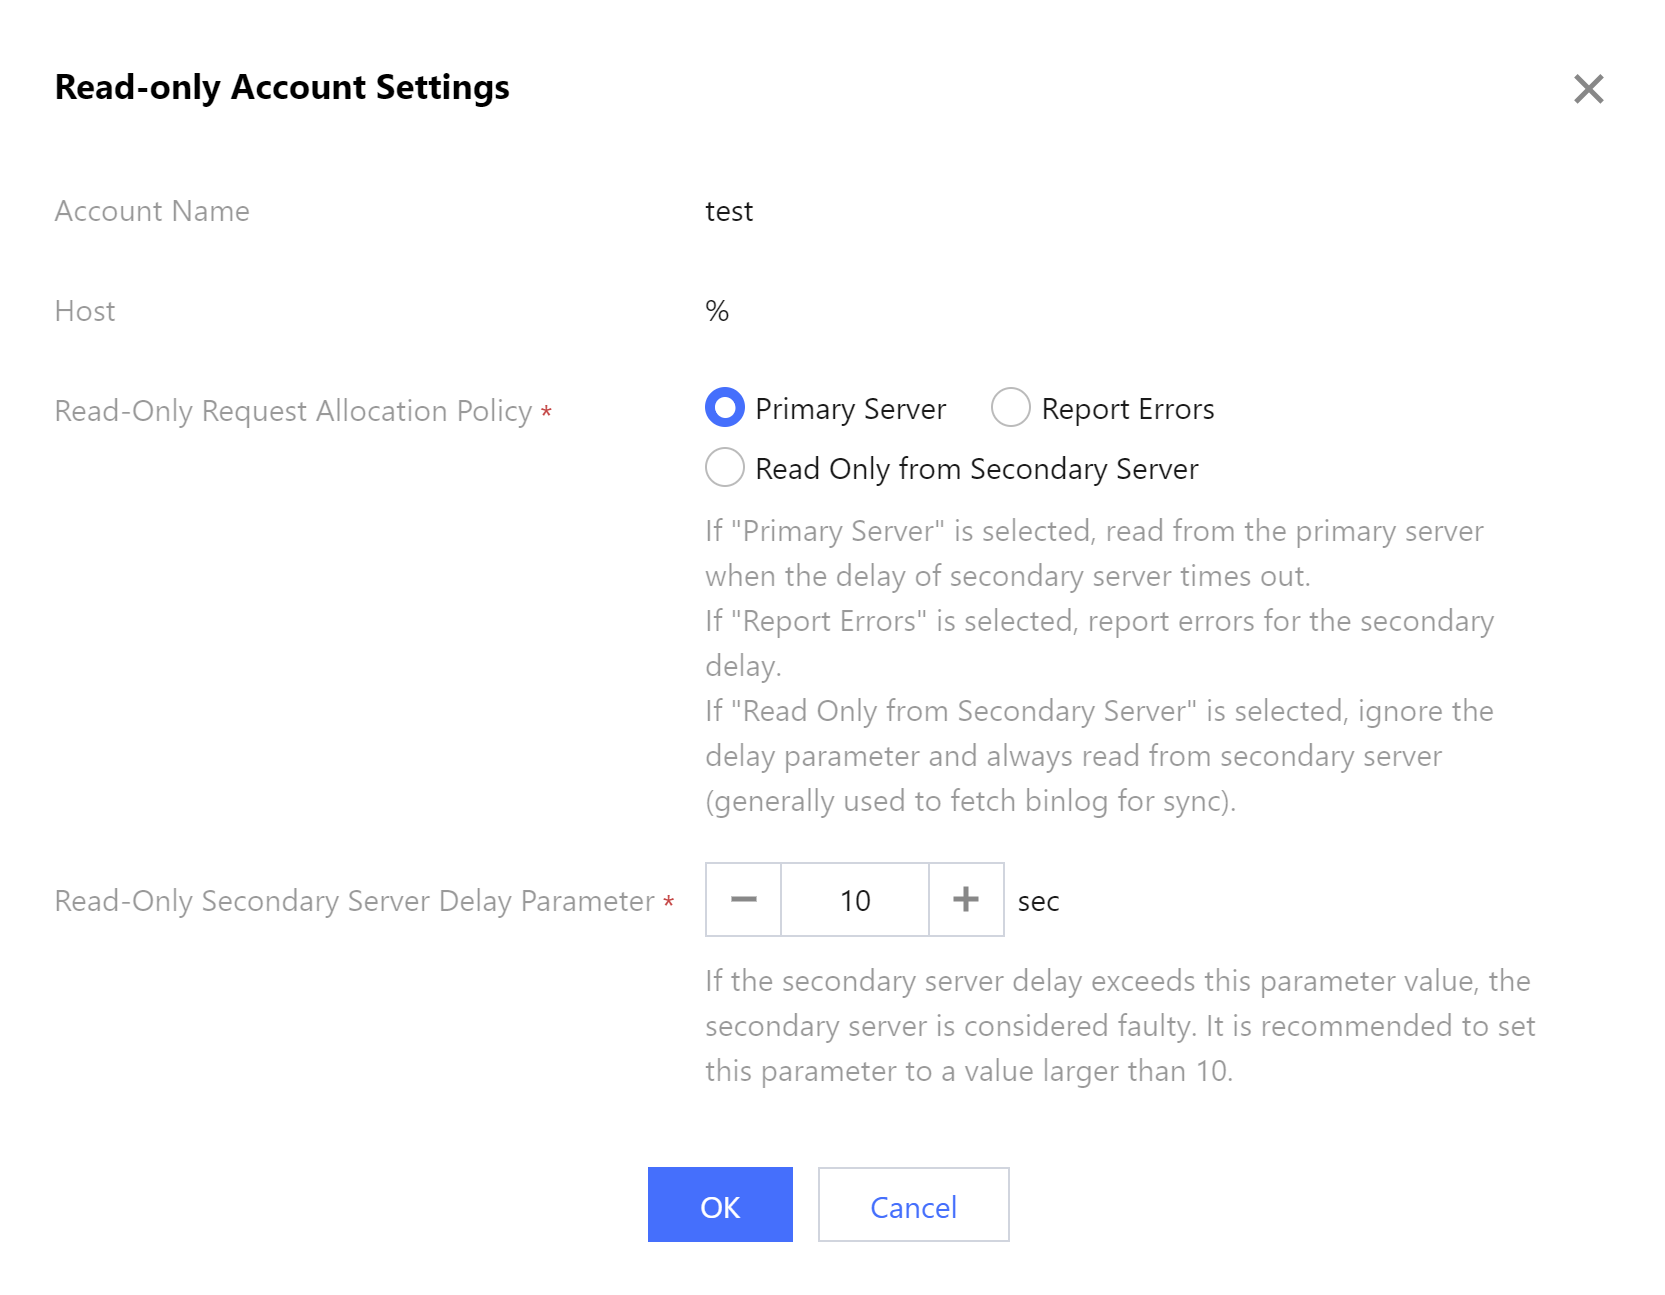Viewport: 1665px width, 1295px height.
Task: Click the "Read-Only Secondary Server Delay Parameter" label
Action: click(354, 901)
